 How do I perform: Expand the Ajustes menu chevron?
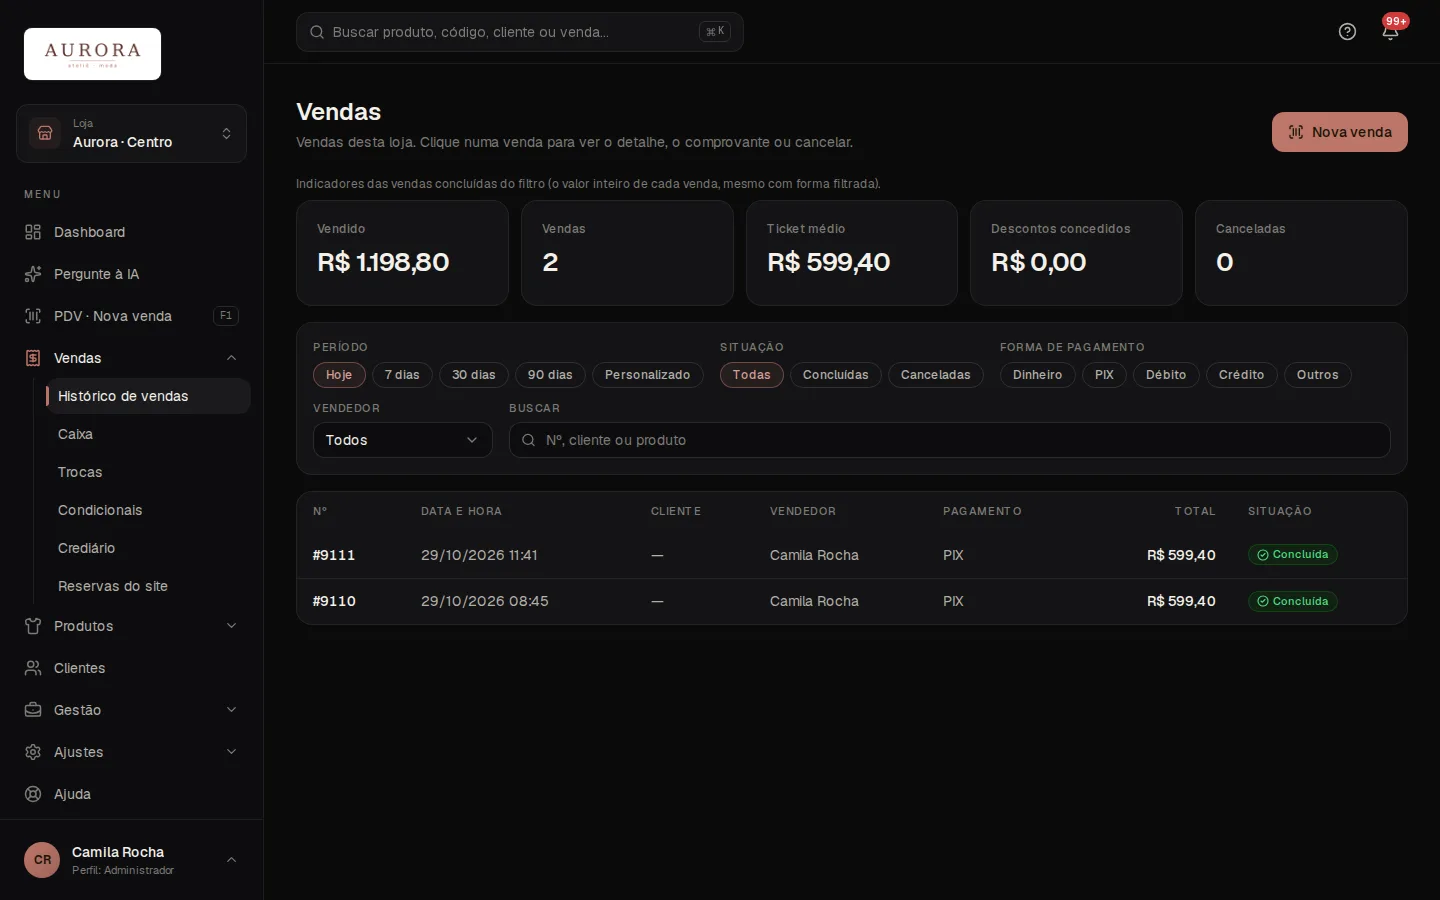coord(231,752)
